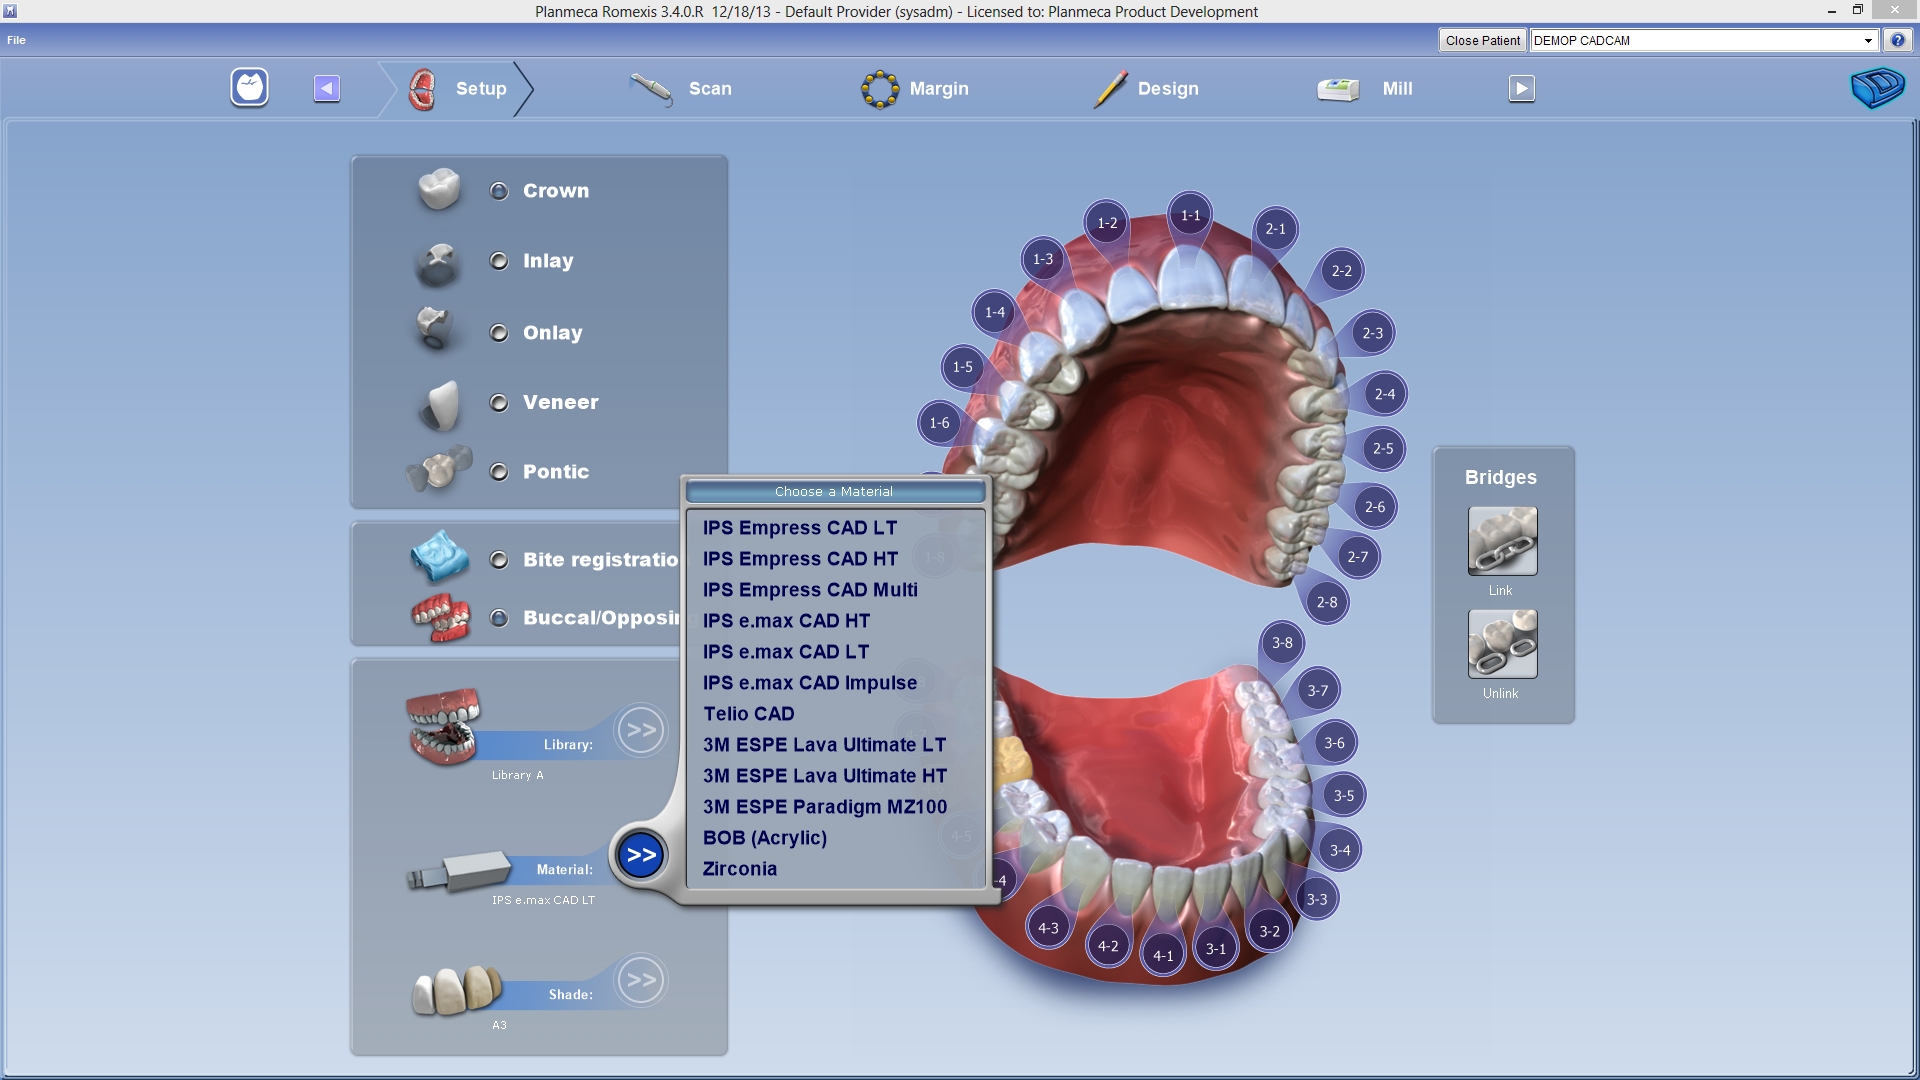Click the Material milling block icon
The image size is (1920, 1080).
[459, 871]
